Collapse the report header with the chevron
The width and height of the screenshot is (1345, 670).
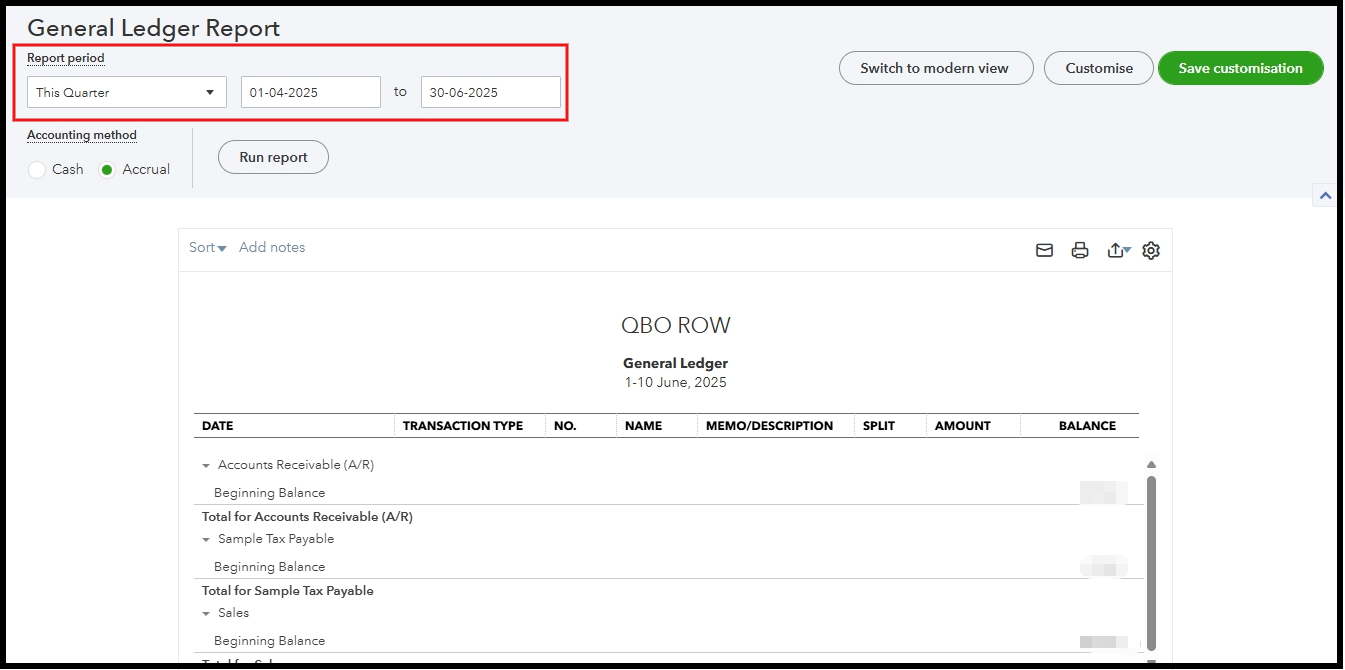1324,196
